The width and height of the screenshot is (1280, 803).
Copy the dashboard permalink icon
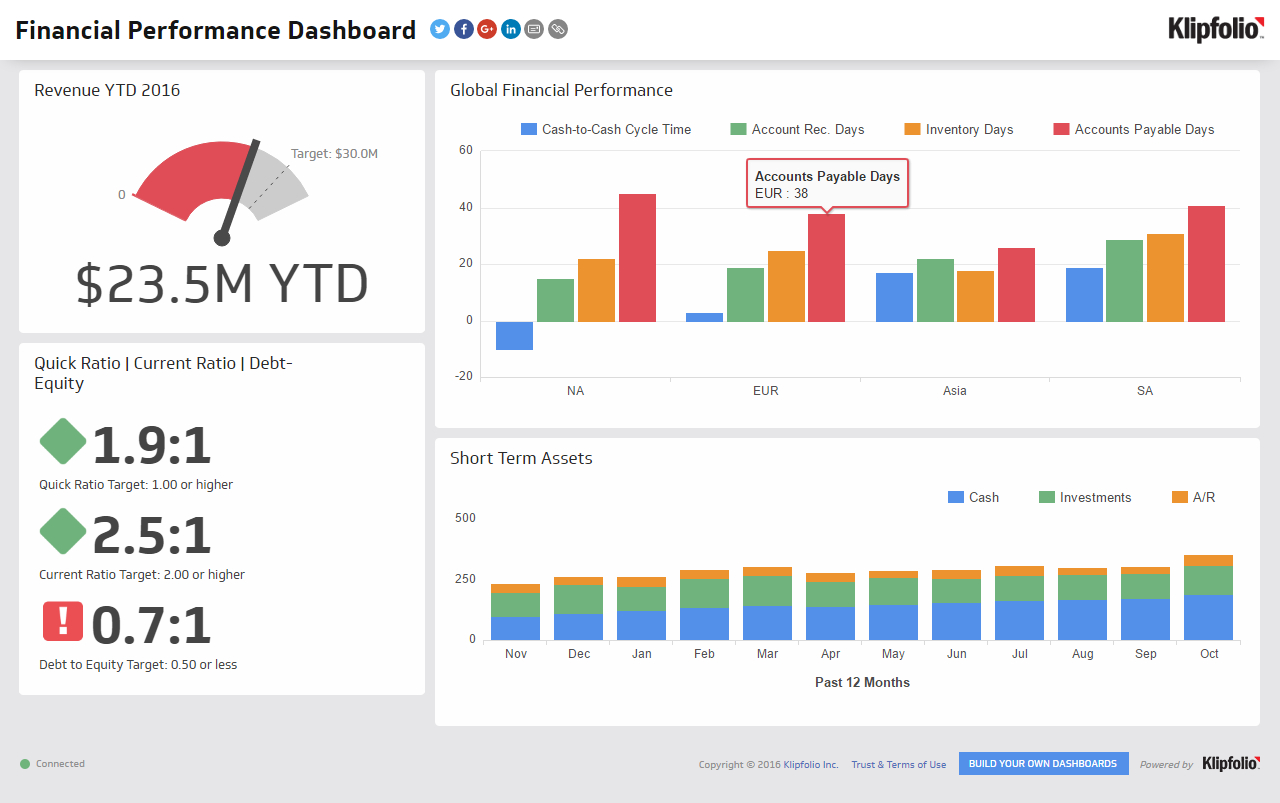(557, 29)
